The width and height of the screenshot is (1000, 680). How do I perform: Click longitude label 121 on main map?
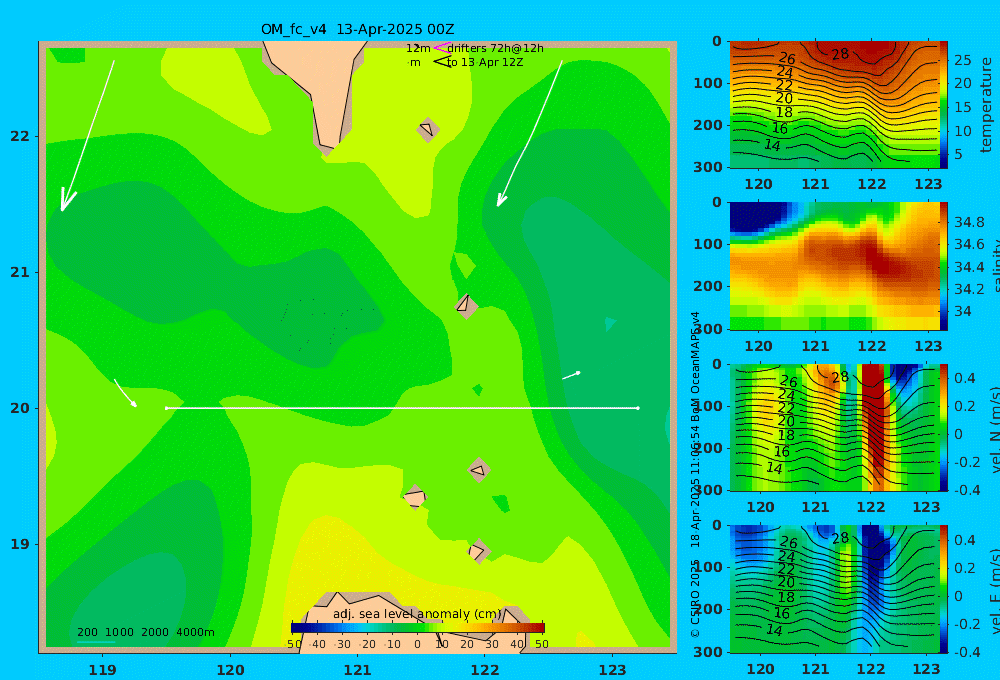click(x=358, y=670)
